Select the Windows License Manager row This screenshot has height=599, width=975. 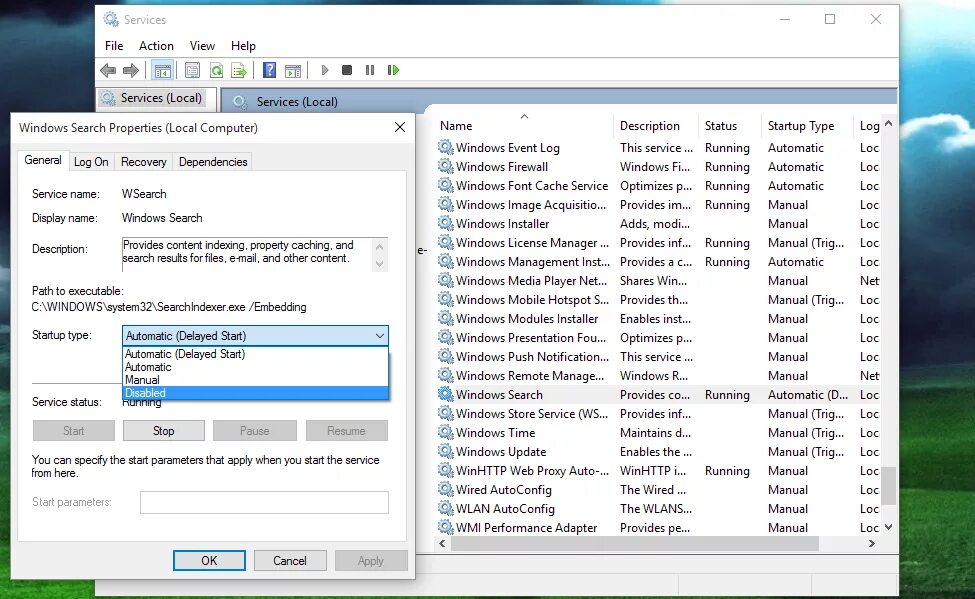click(658, 243)
